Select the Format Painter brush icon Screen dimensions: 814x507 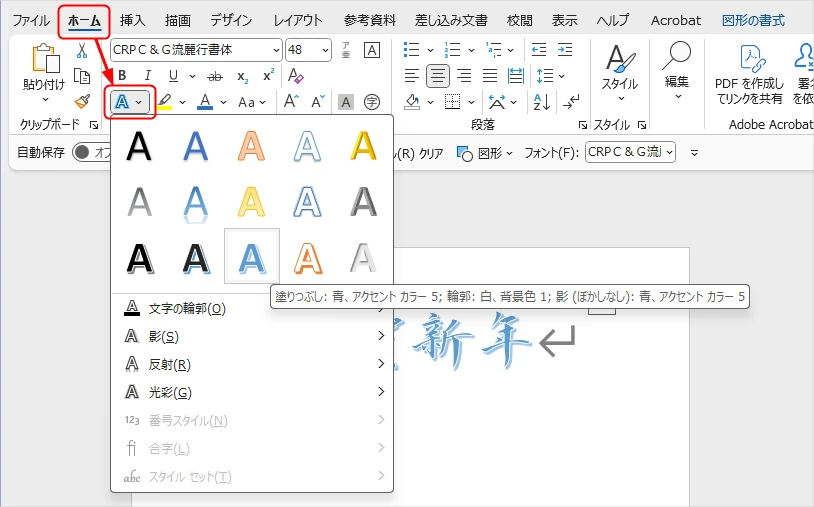coord(82,101)
